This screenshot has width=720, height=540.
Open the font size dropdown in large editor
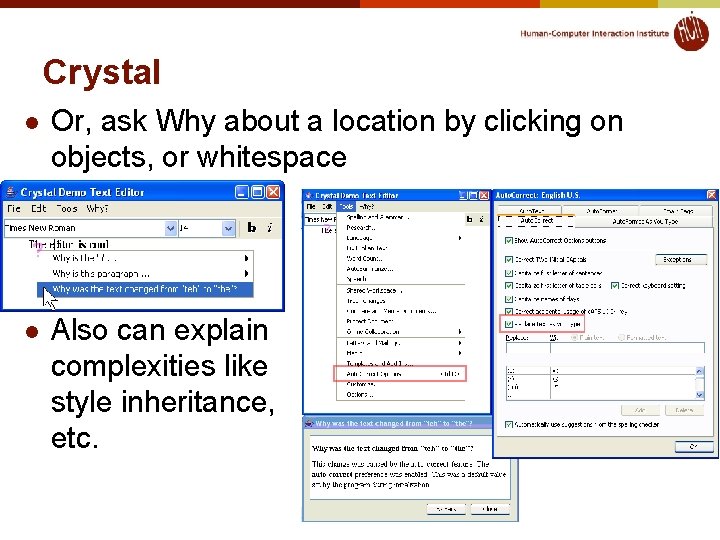tap(228, 228)
